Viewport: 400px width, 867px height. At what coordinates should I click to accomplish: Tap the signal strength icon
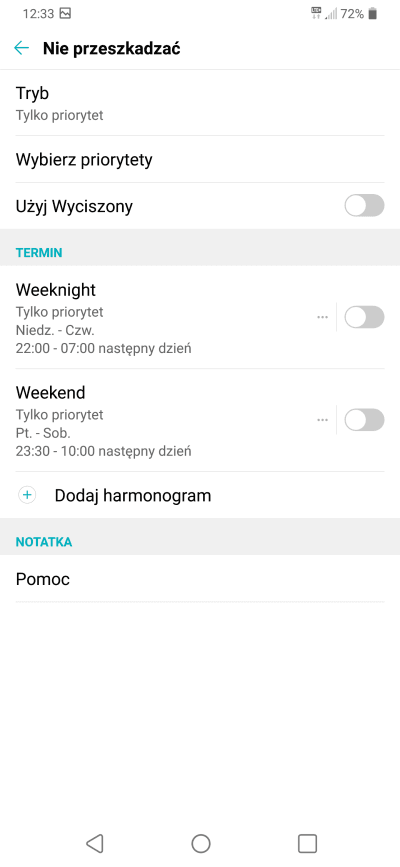tap(331, 14)
